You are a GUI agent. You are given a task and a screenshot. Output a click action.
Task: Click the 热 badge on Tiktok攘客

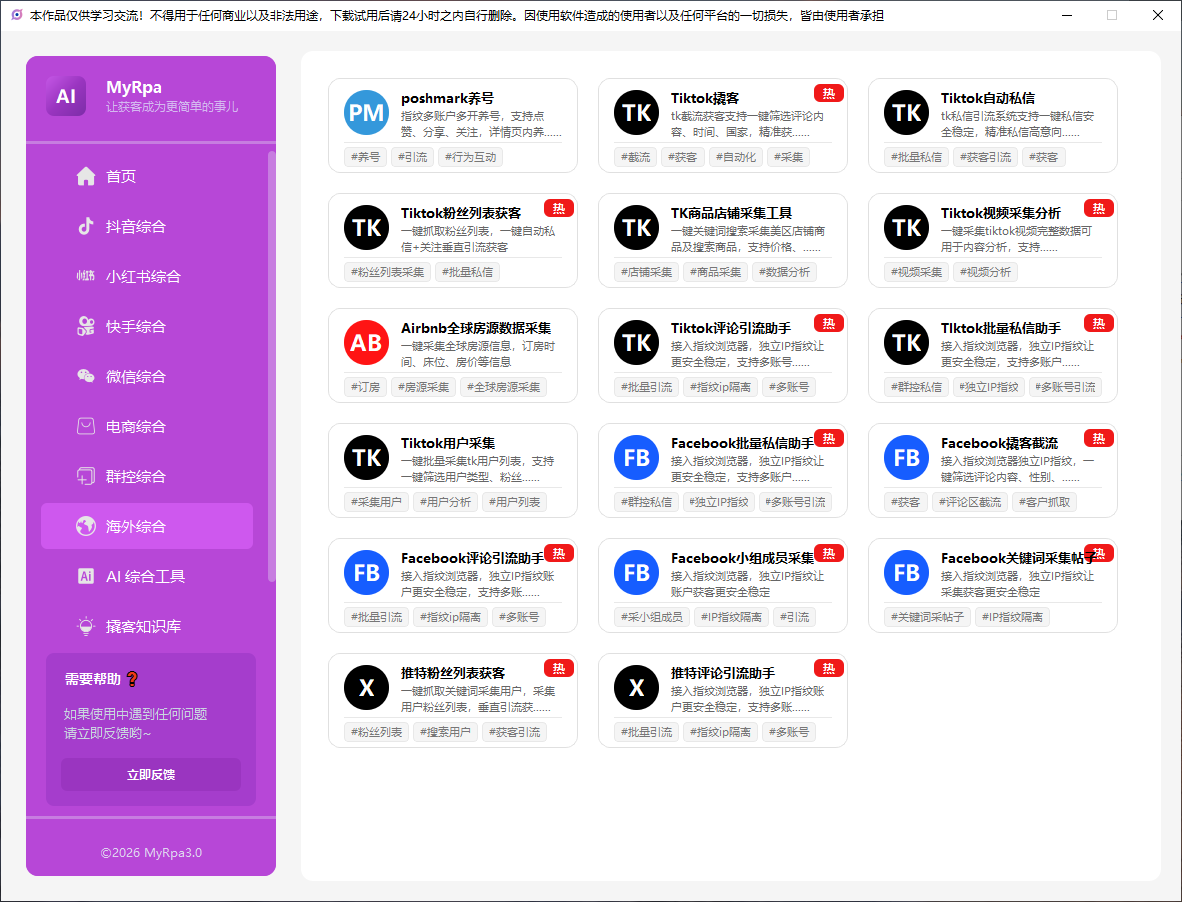click(x=828, y=93)
